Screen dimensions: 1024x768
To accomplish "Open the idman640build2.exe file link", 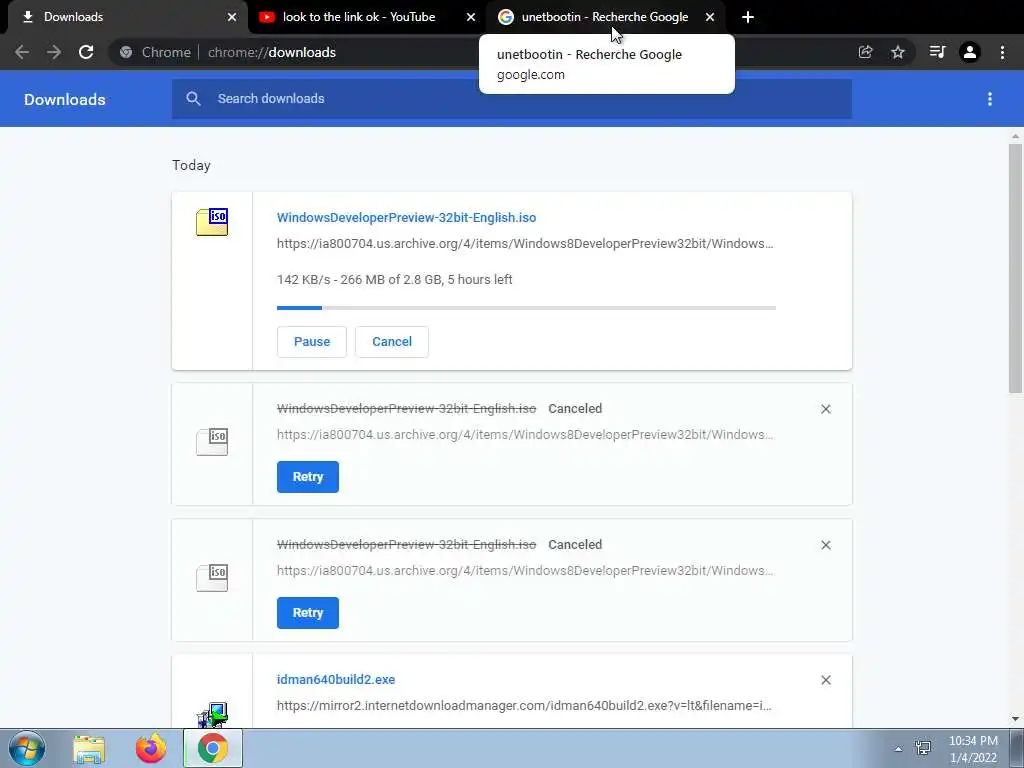I will coord(336,679).
